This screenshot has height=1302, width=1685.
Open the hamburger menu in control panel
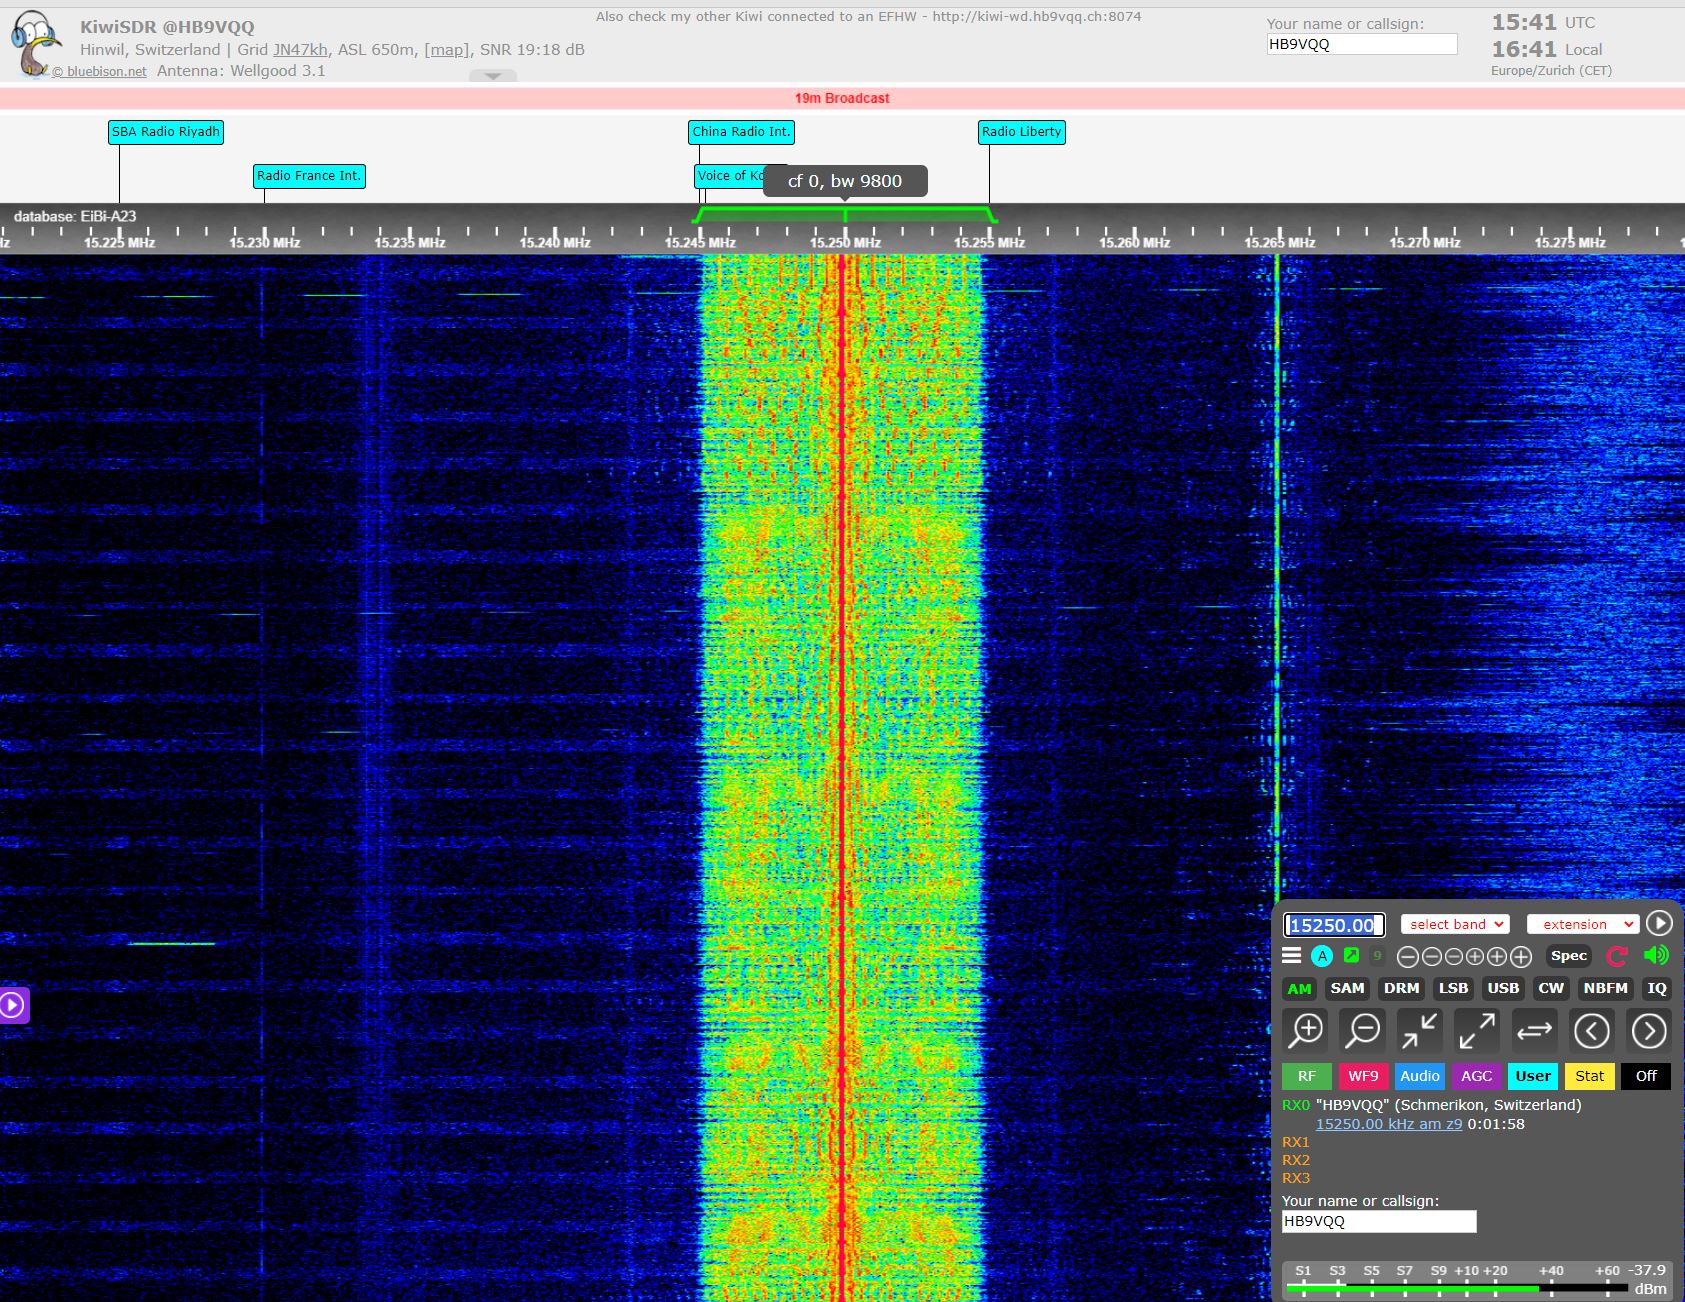coord(1292,955)
